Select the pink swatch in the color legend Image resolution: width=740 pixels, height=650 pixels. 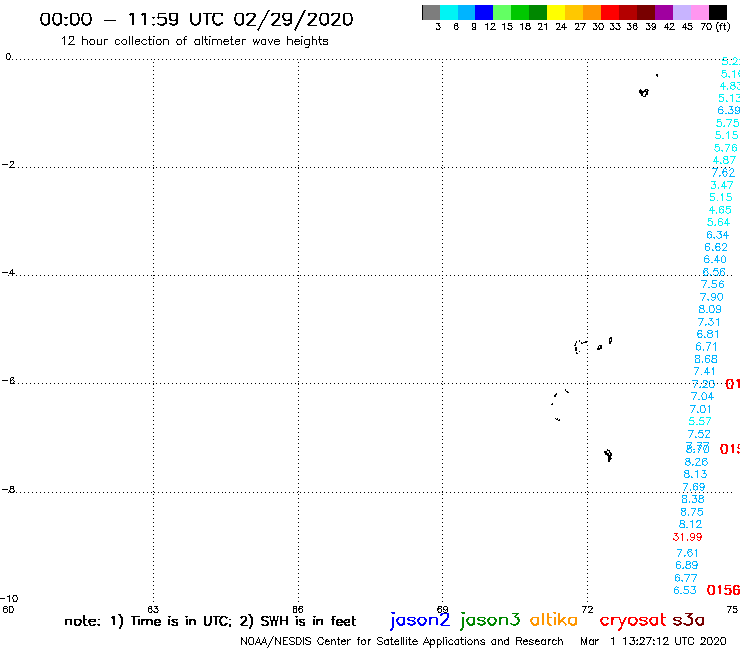pos(699,12)
